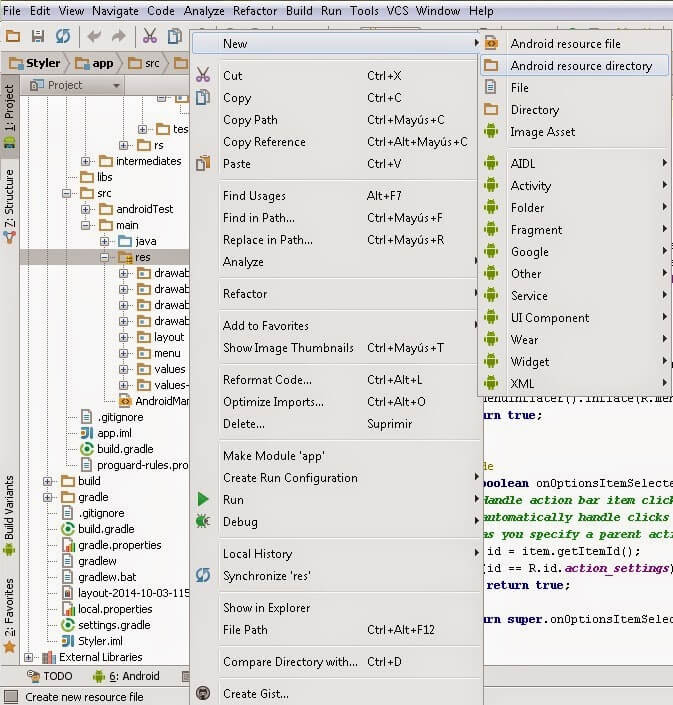Collapse the main folder node
This screenshot has height=705, width=673.
pos(85,225)
